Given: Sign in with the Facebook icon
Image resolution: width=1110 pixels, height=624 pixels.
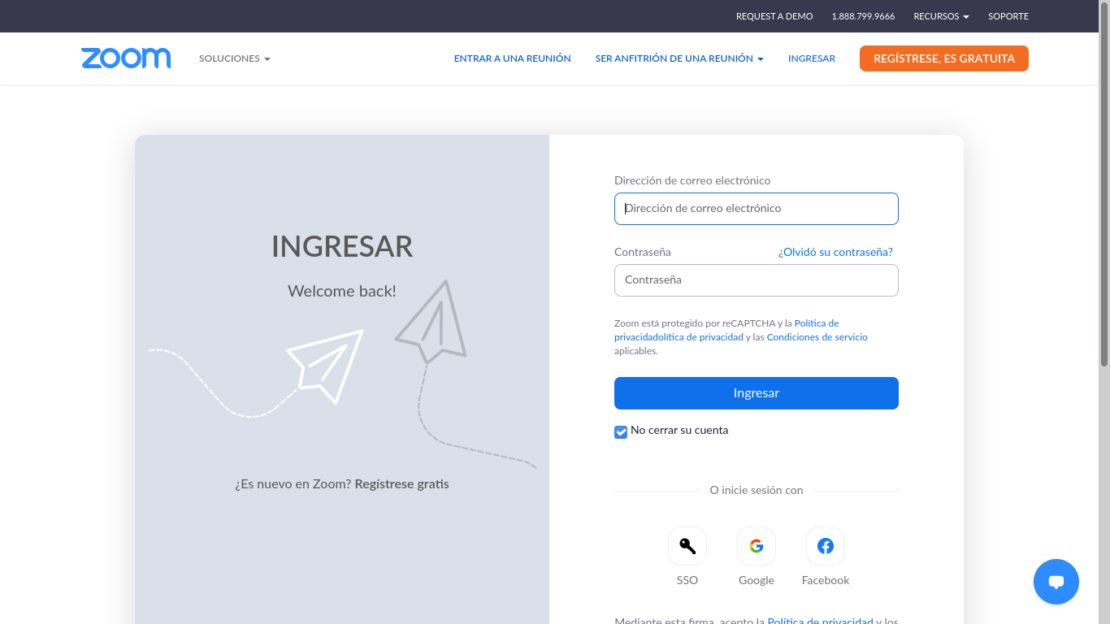Looking at the screenshot, I should (825, 546).
